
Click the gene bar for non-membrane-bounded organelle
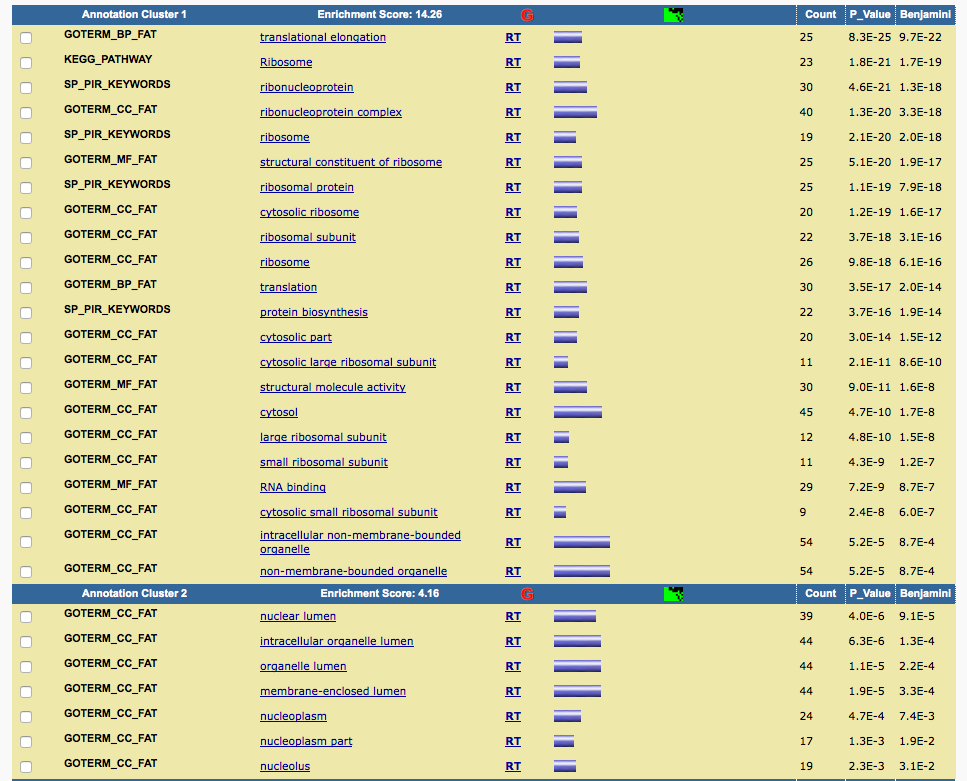point(582,571)
